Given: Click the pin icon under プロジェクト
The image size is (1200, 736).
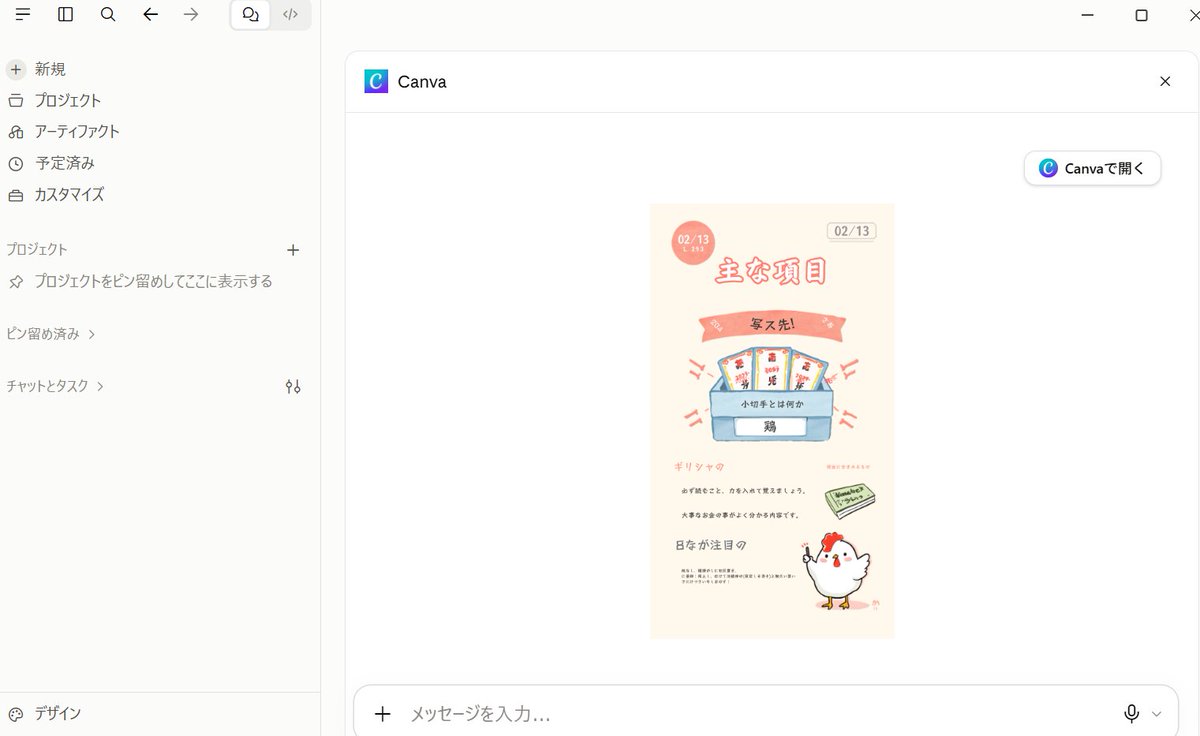Looking at the screenshot, I should tap(16, 282).
